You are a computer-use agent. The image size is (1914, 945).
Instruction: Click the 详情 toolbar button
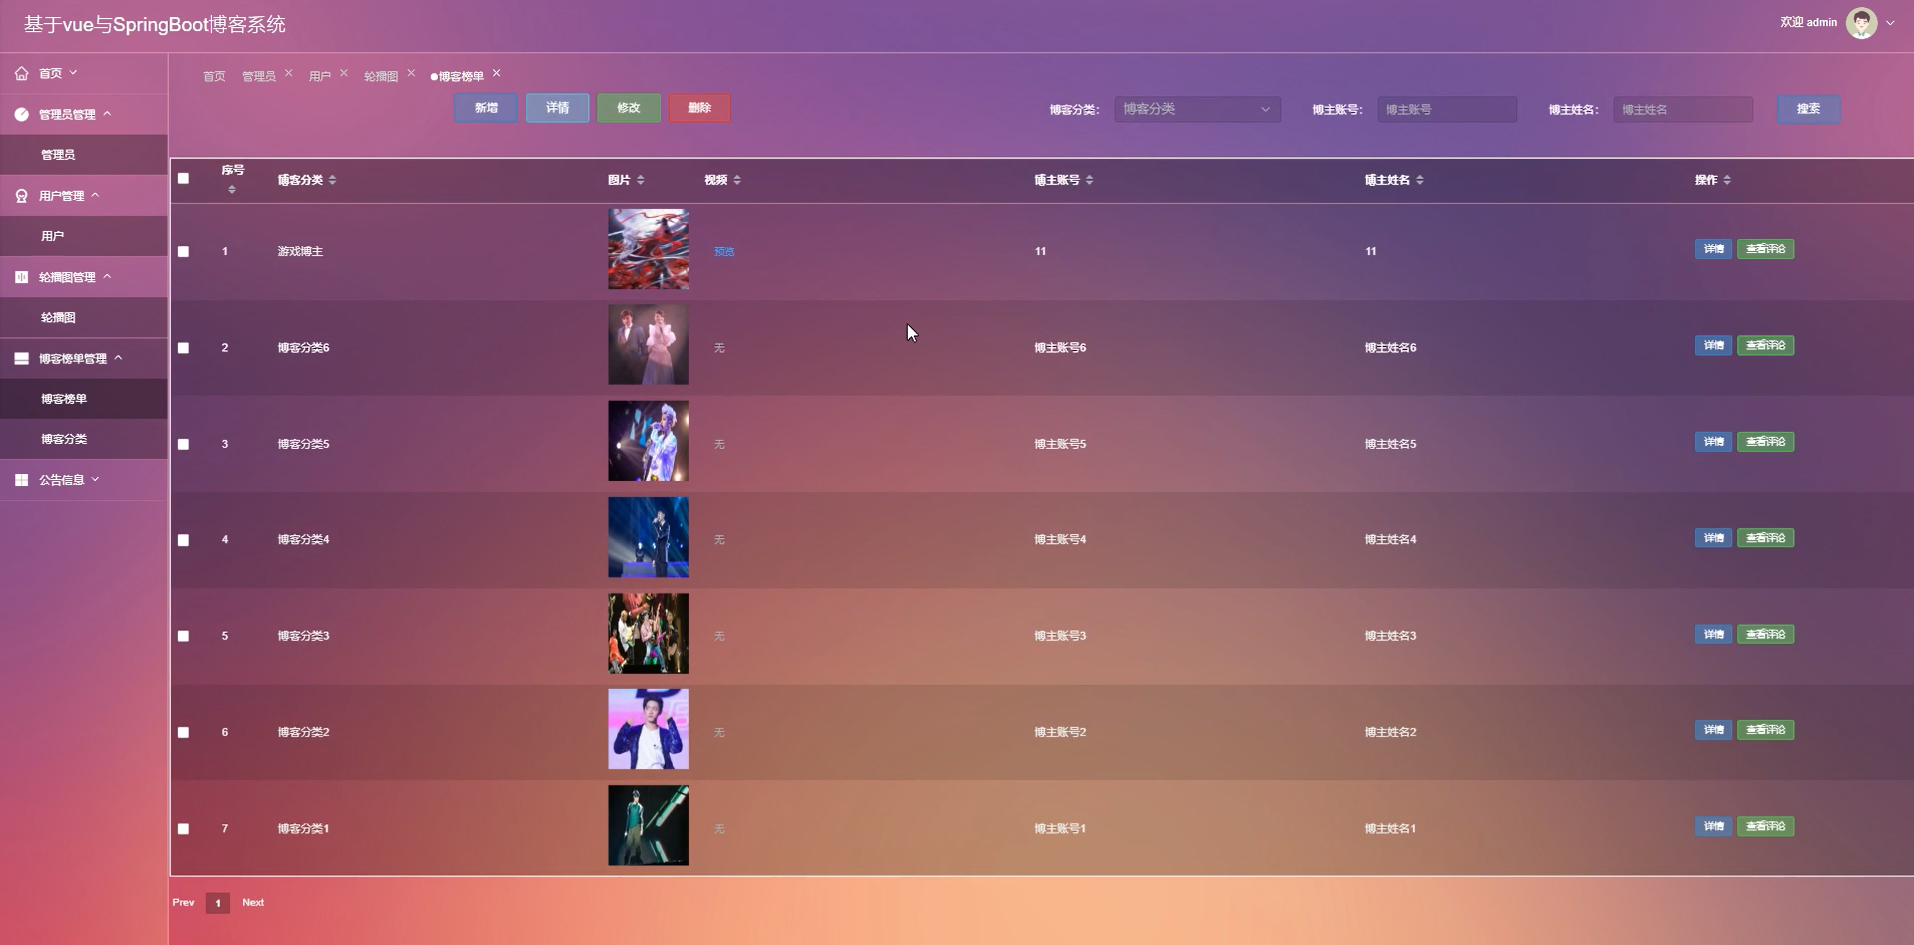(557, 108)
